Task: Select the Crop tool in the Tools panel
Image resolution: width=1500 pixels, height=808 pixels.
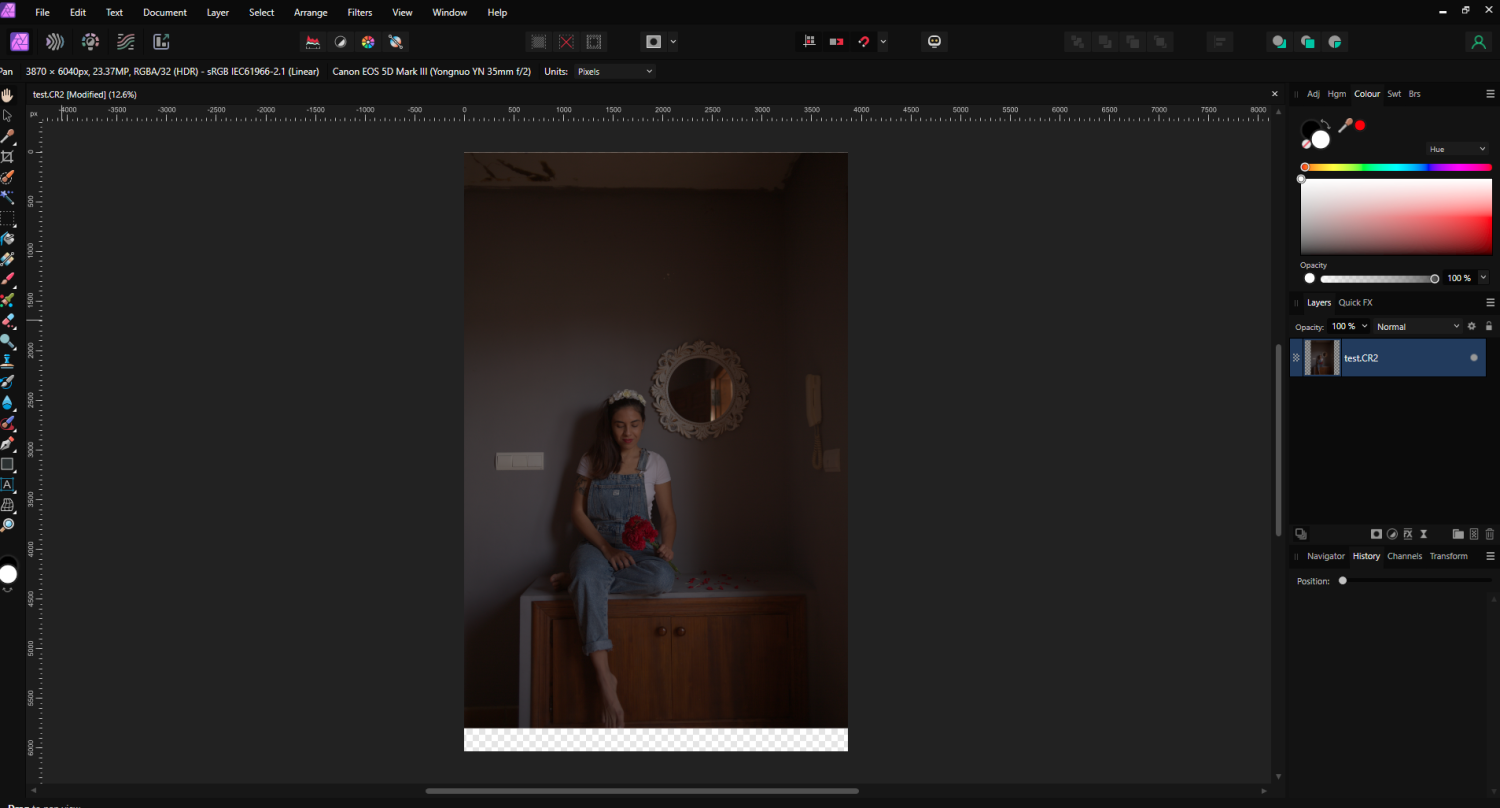Action: 8,156
